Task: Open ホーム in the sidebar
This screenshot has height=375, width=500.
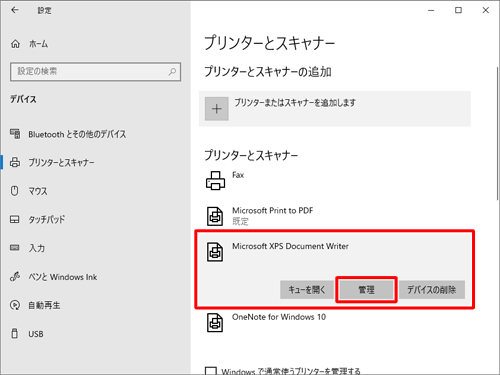Action: tap(39, 44)
